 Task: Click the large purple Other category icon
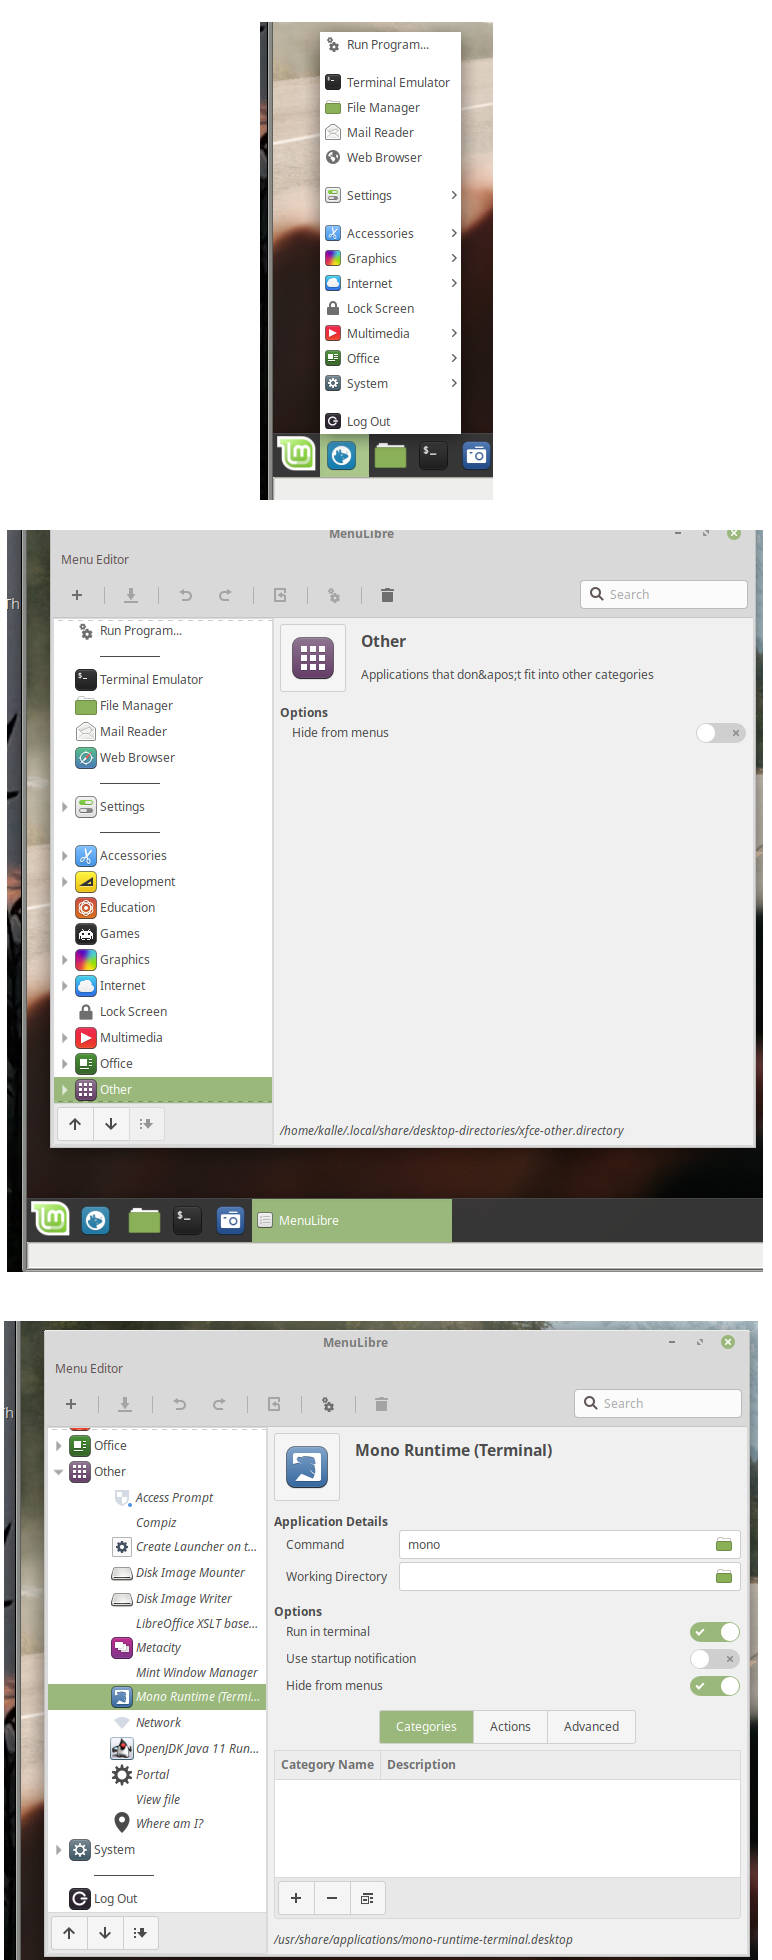[312, 658]
